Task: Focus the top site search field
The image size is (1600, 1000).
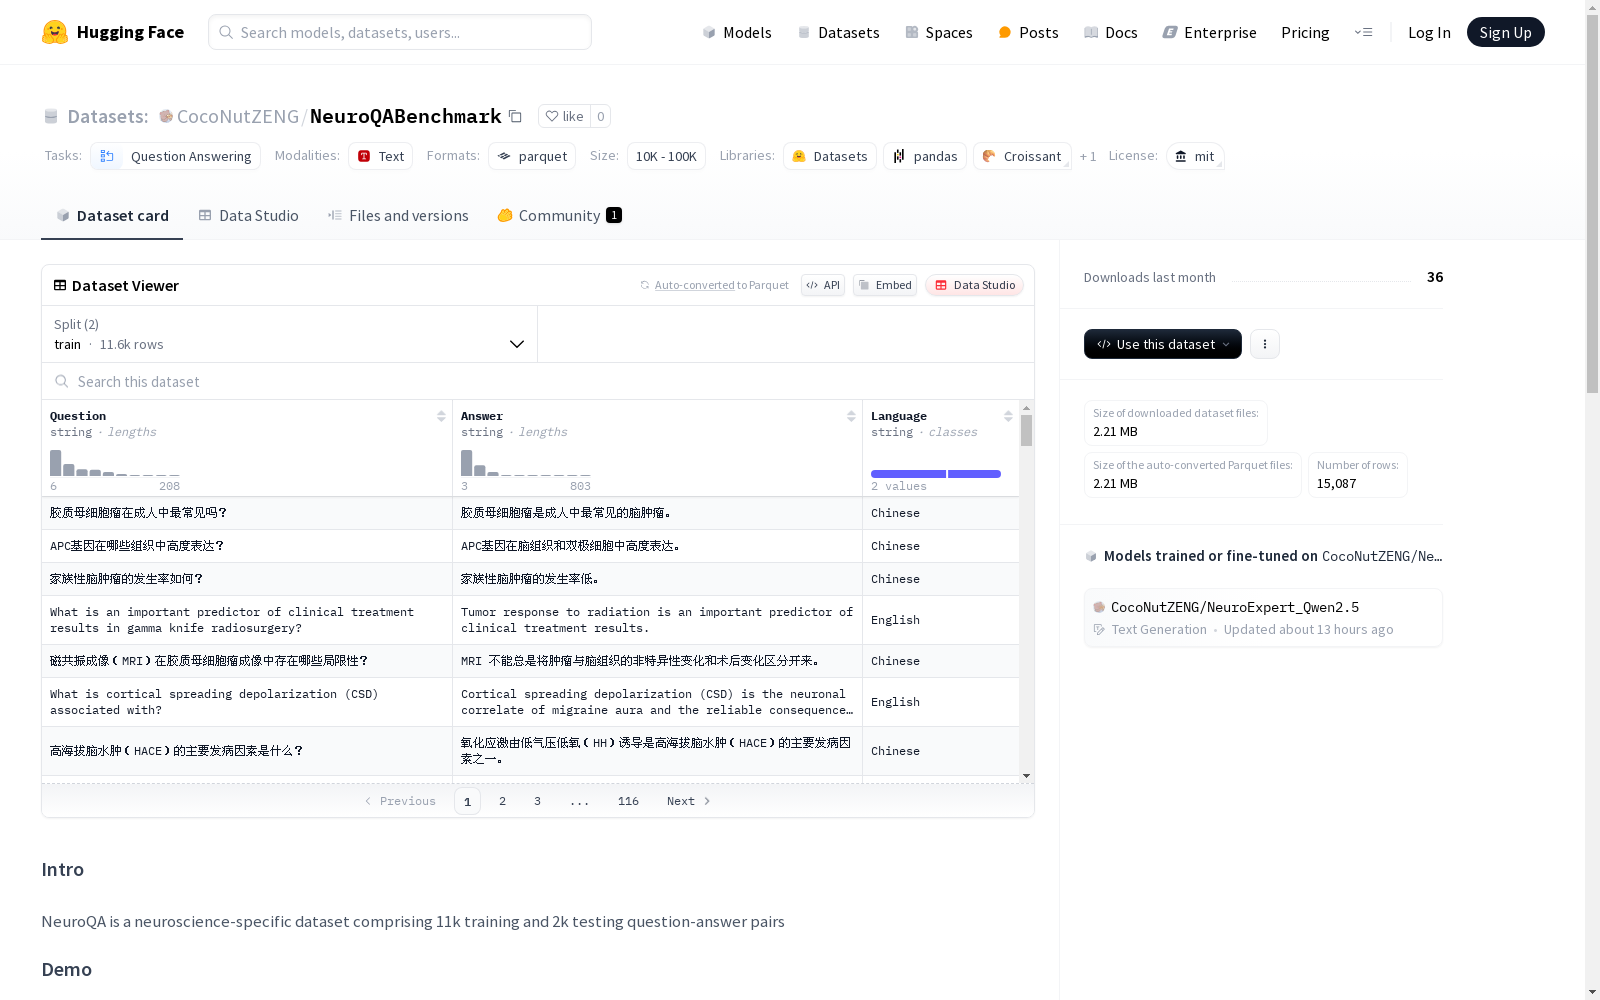Action: click(400, 32)
